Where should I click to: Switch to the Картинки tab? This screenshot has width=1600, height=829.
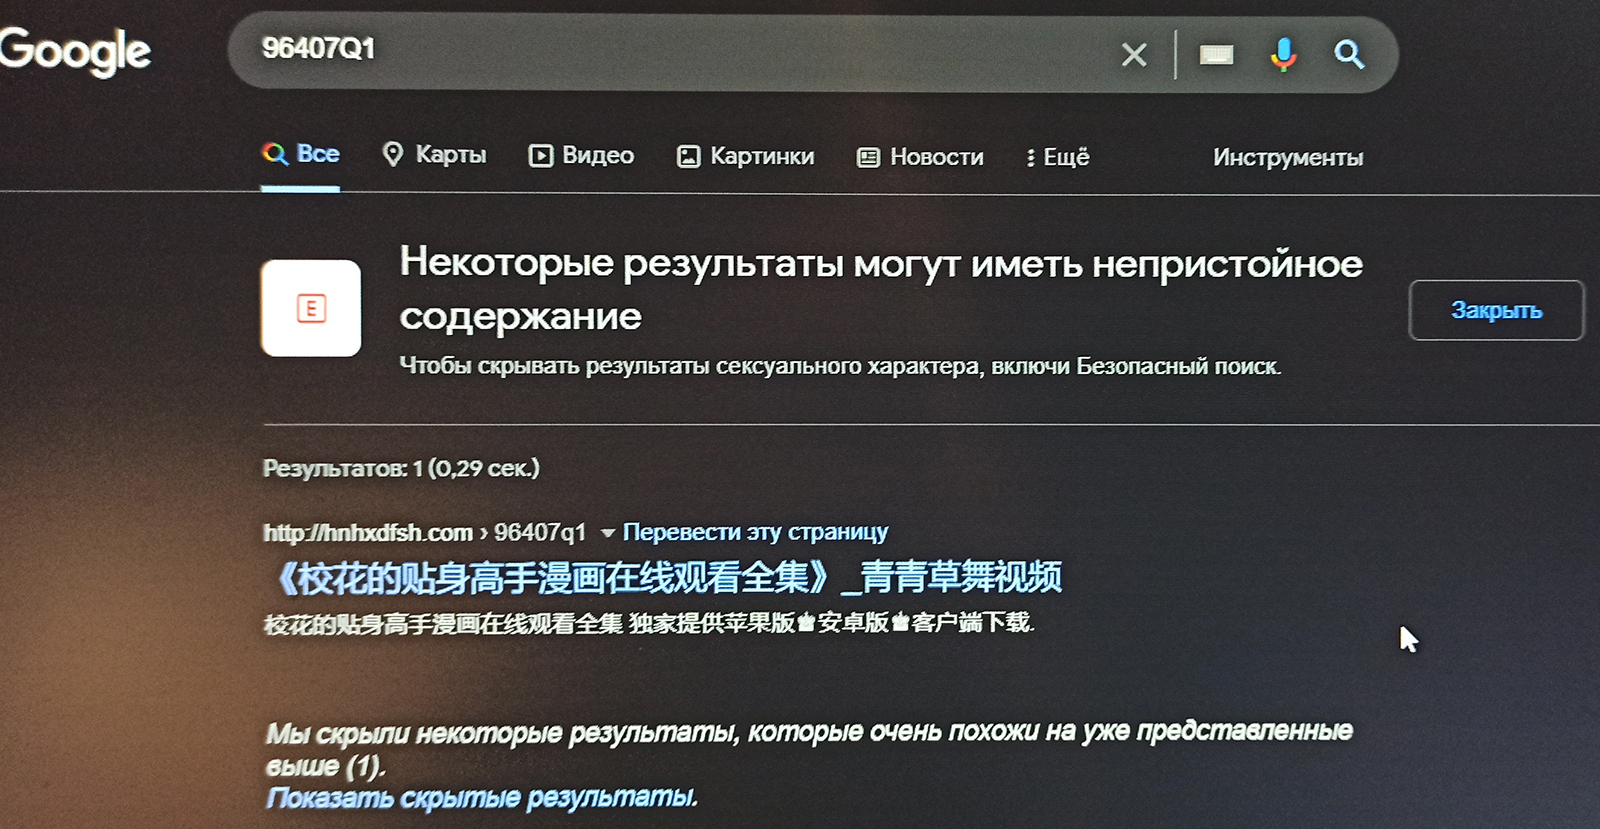point(746,156)
